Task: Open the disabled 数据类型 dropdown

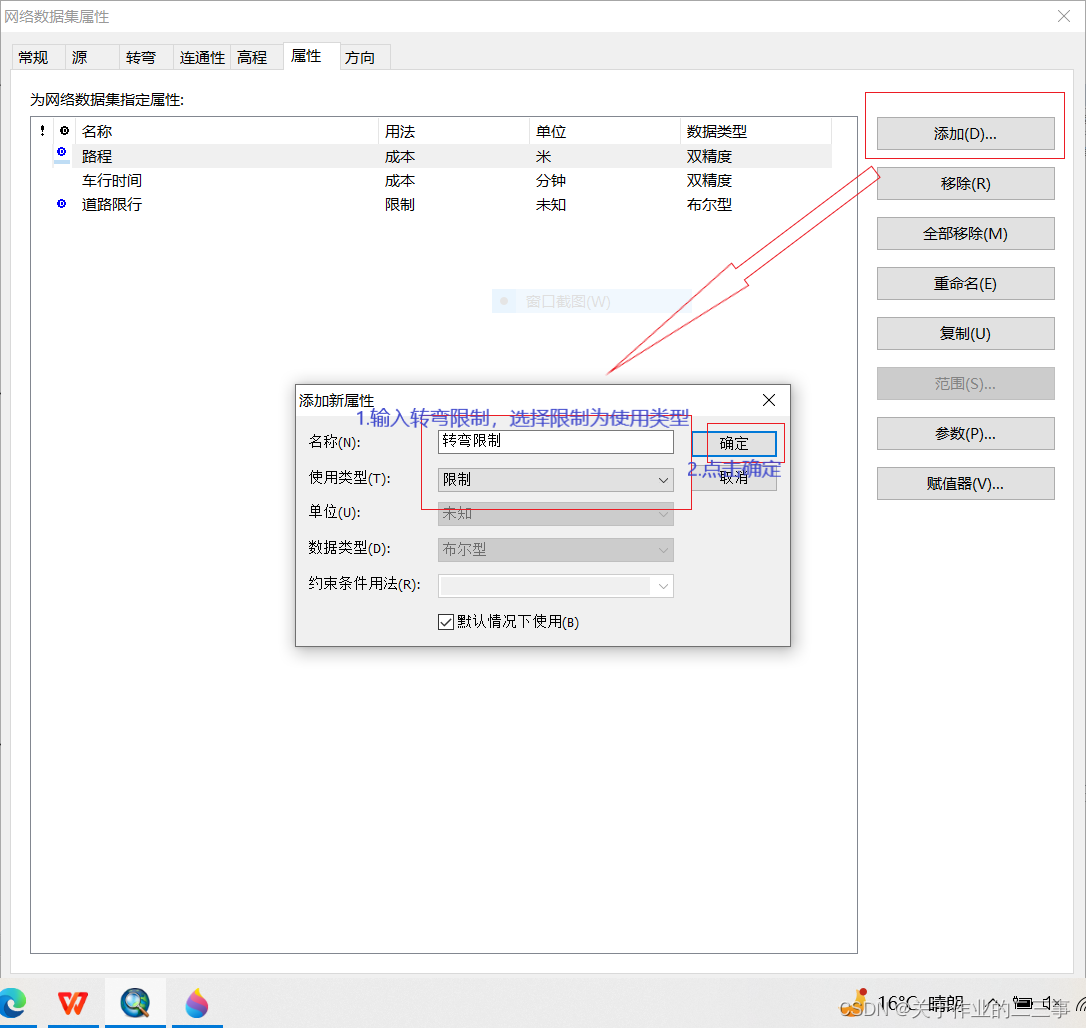Action: (x=555, y=549)
